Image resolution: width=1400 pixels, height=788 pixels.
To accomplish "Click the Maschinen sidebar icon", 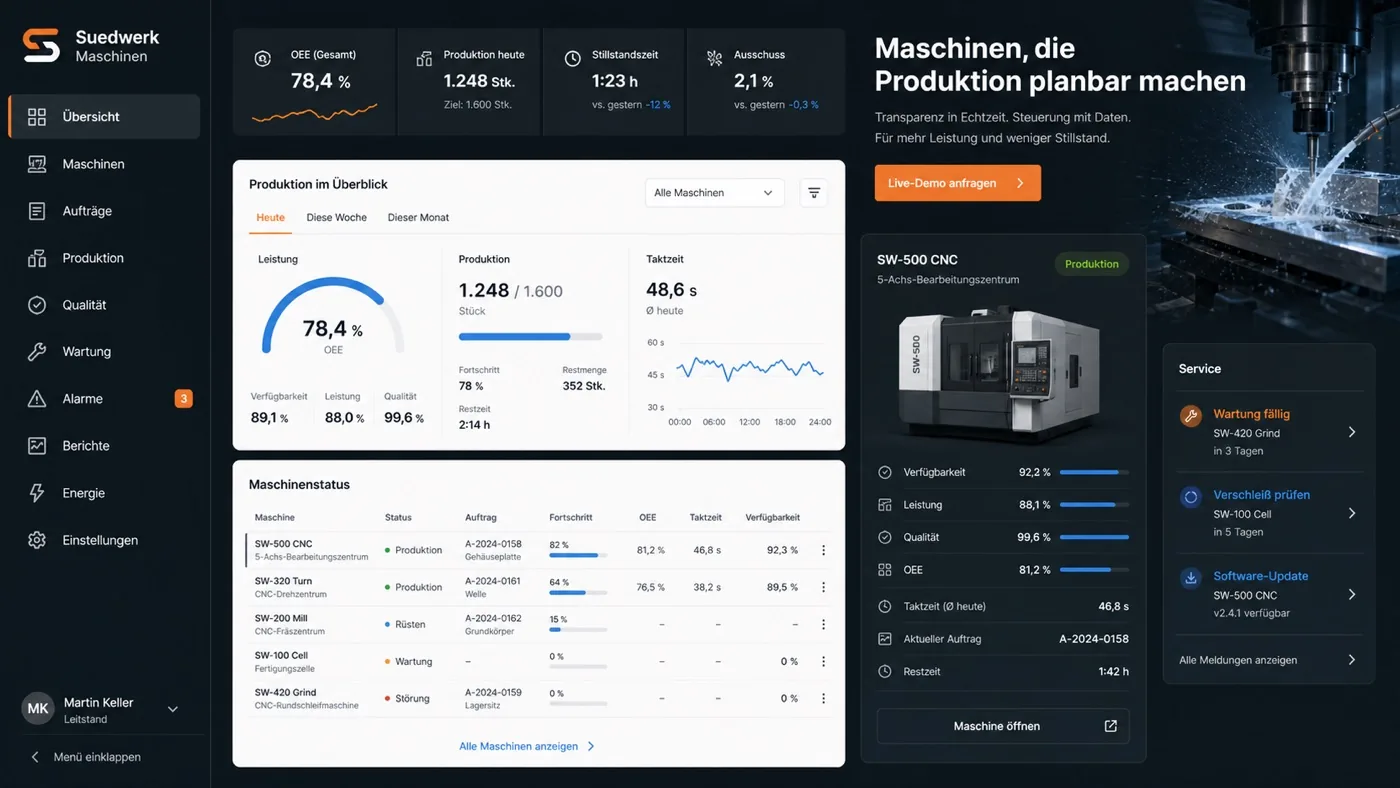I will coord(37,164).
